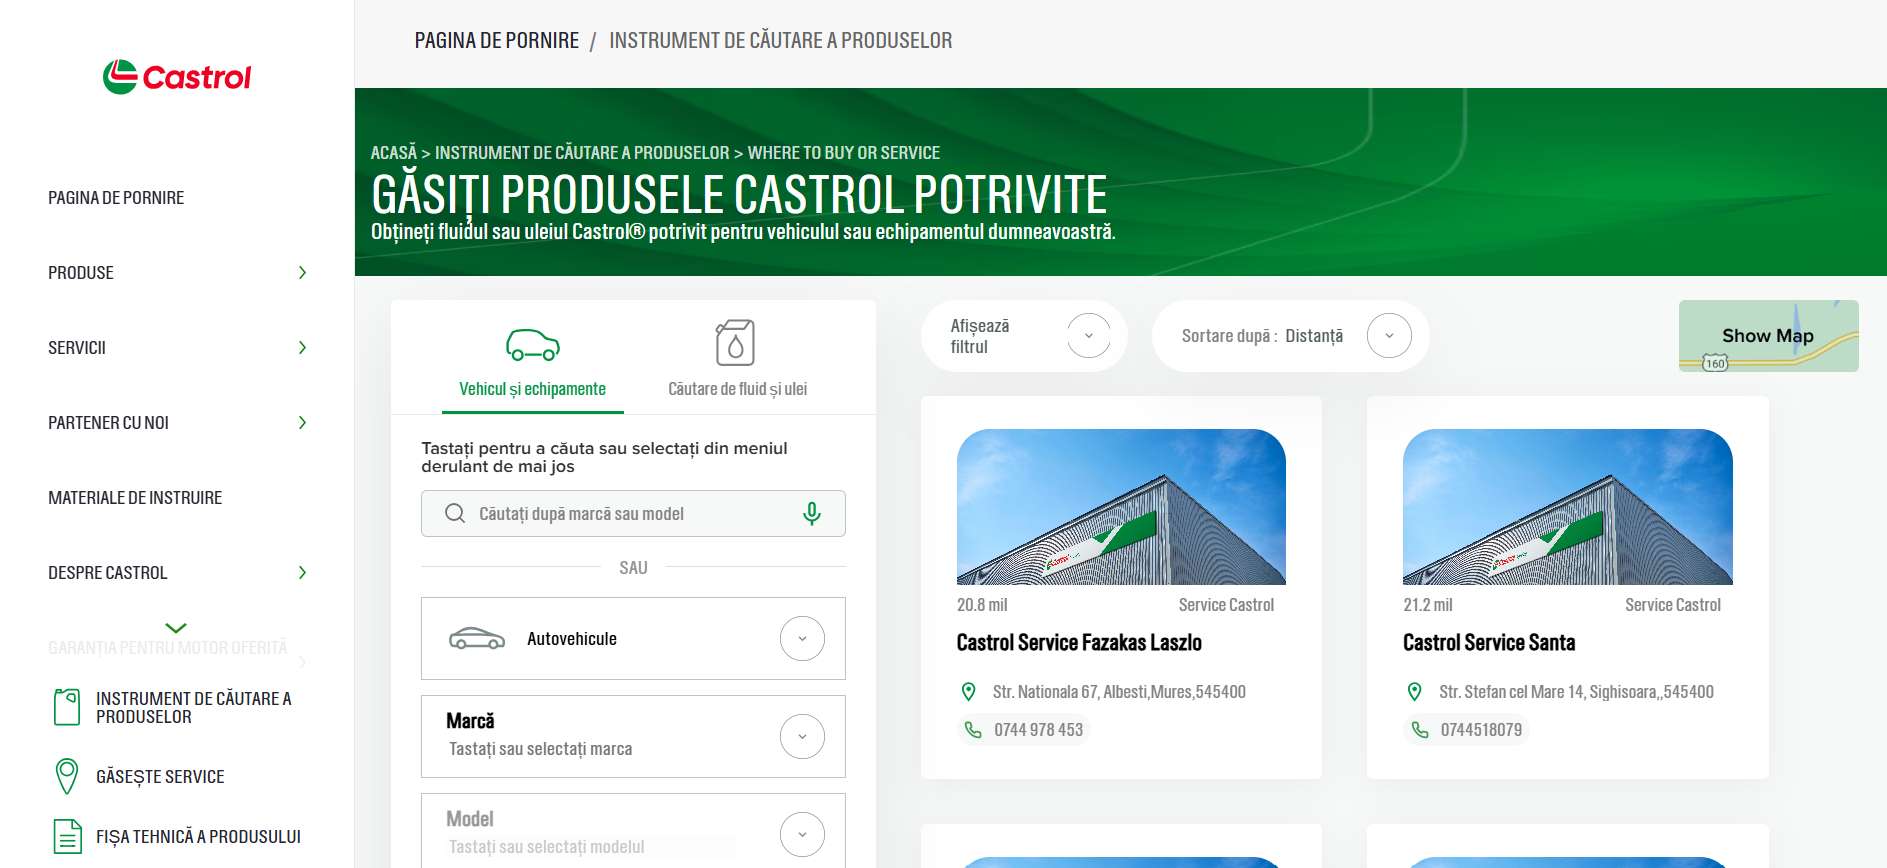Open the Model dropdown
Screen dimensions: 1887x868
(x=802, y=834)
